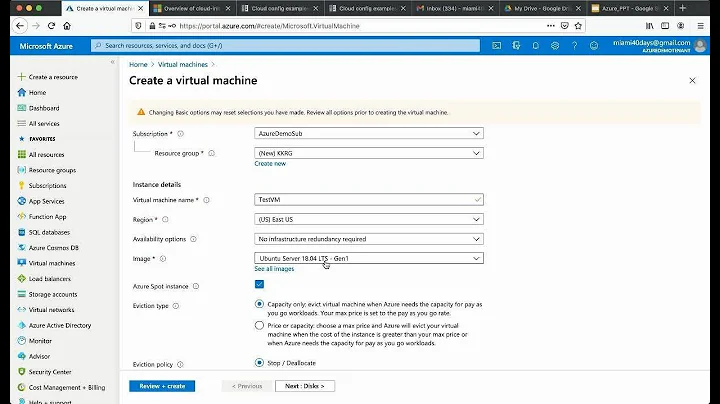The image size is (720, 404).
Task: Open portal settings gear icon
Action: tap(555, 45)
